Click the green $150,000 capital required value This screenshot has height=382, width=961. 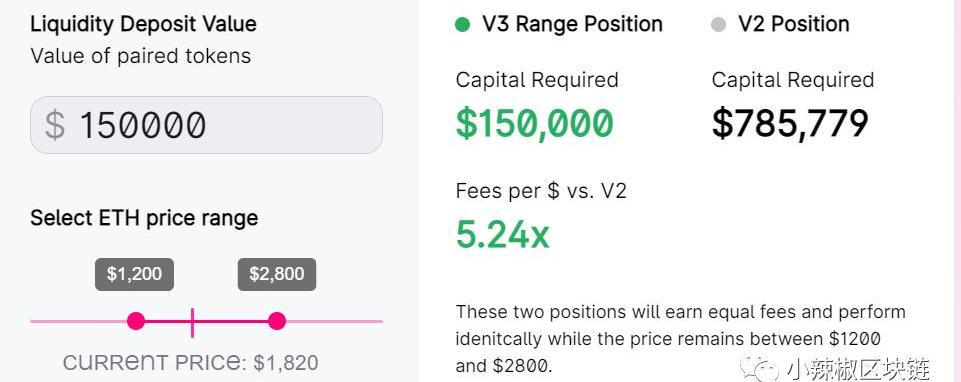(x=534, y=123)
